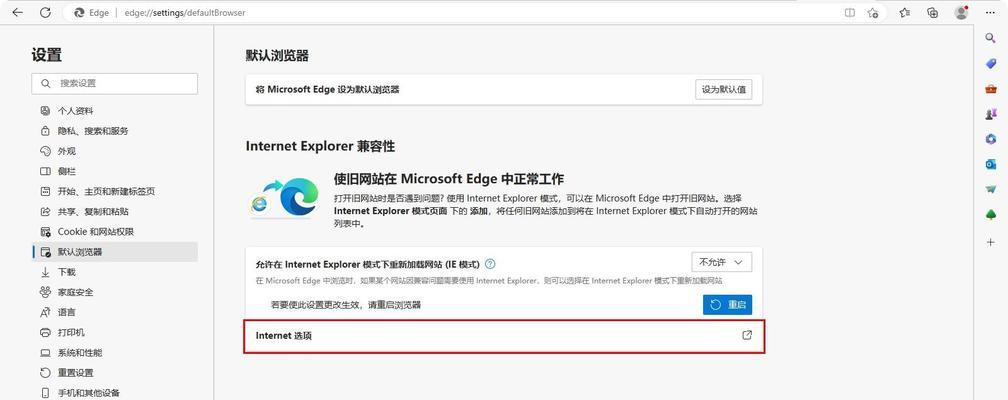Open 下载 settings section
This screenshot has width=1008, height=400.
tap(115, 272)
